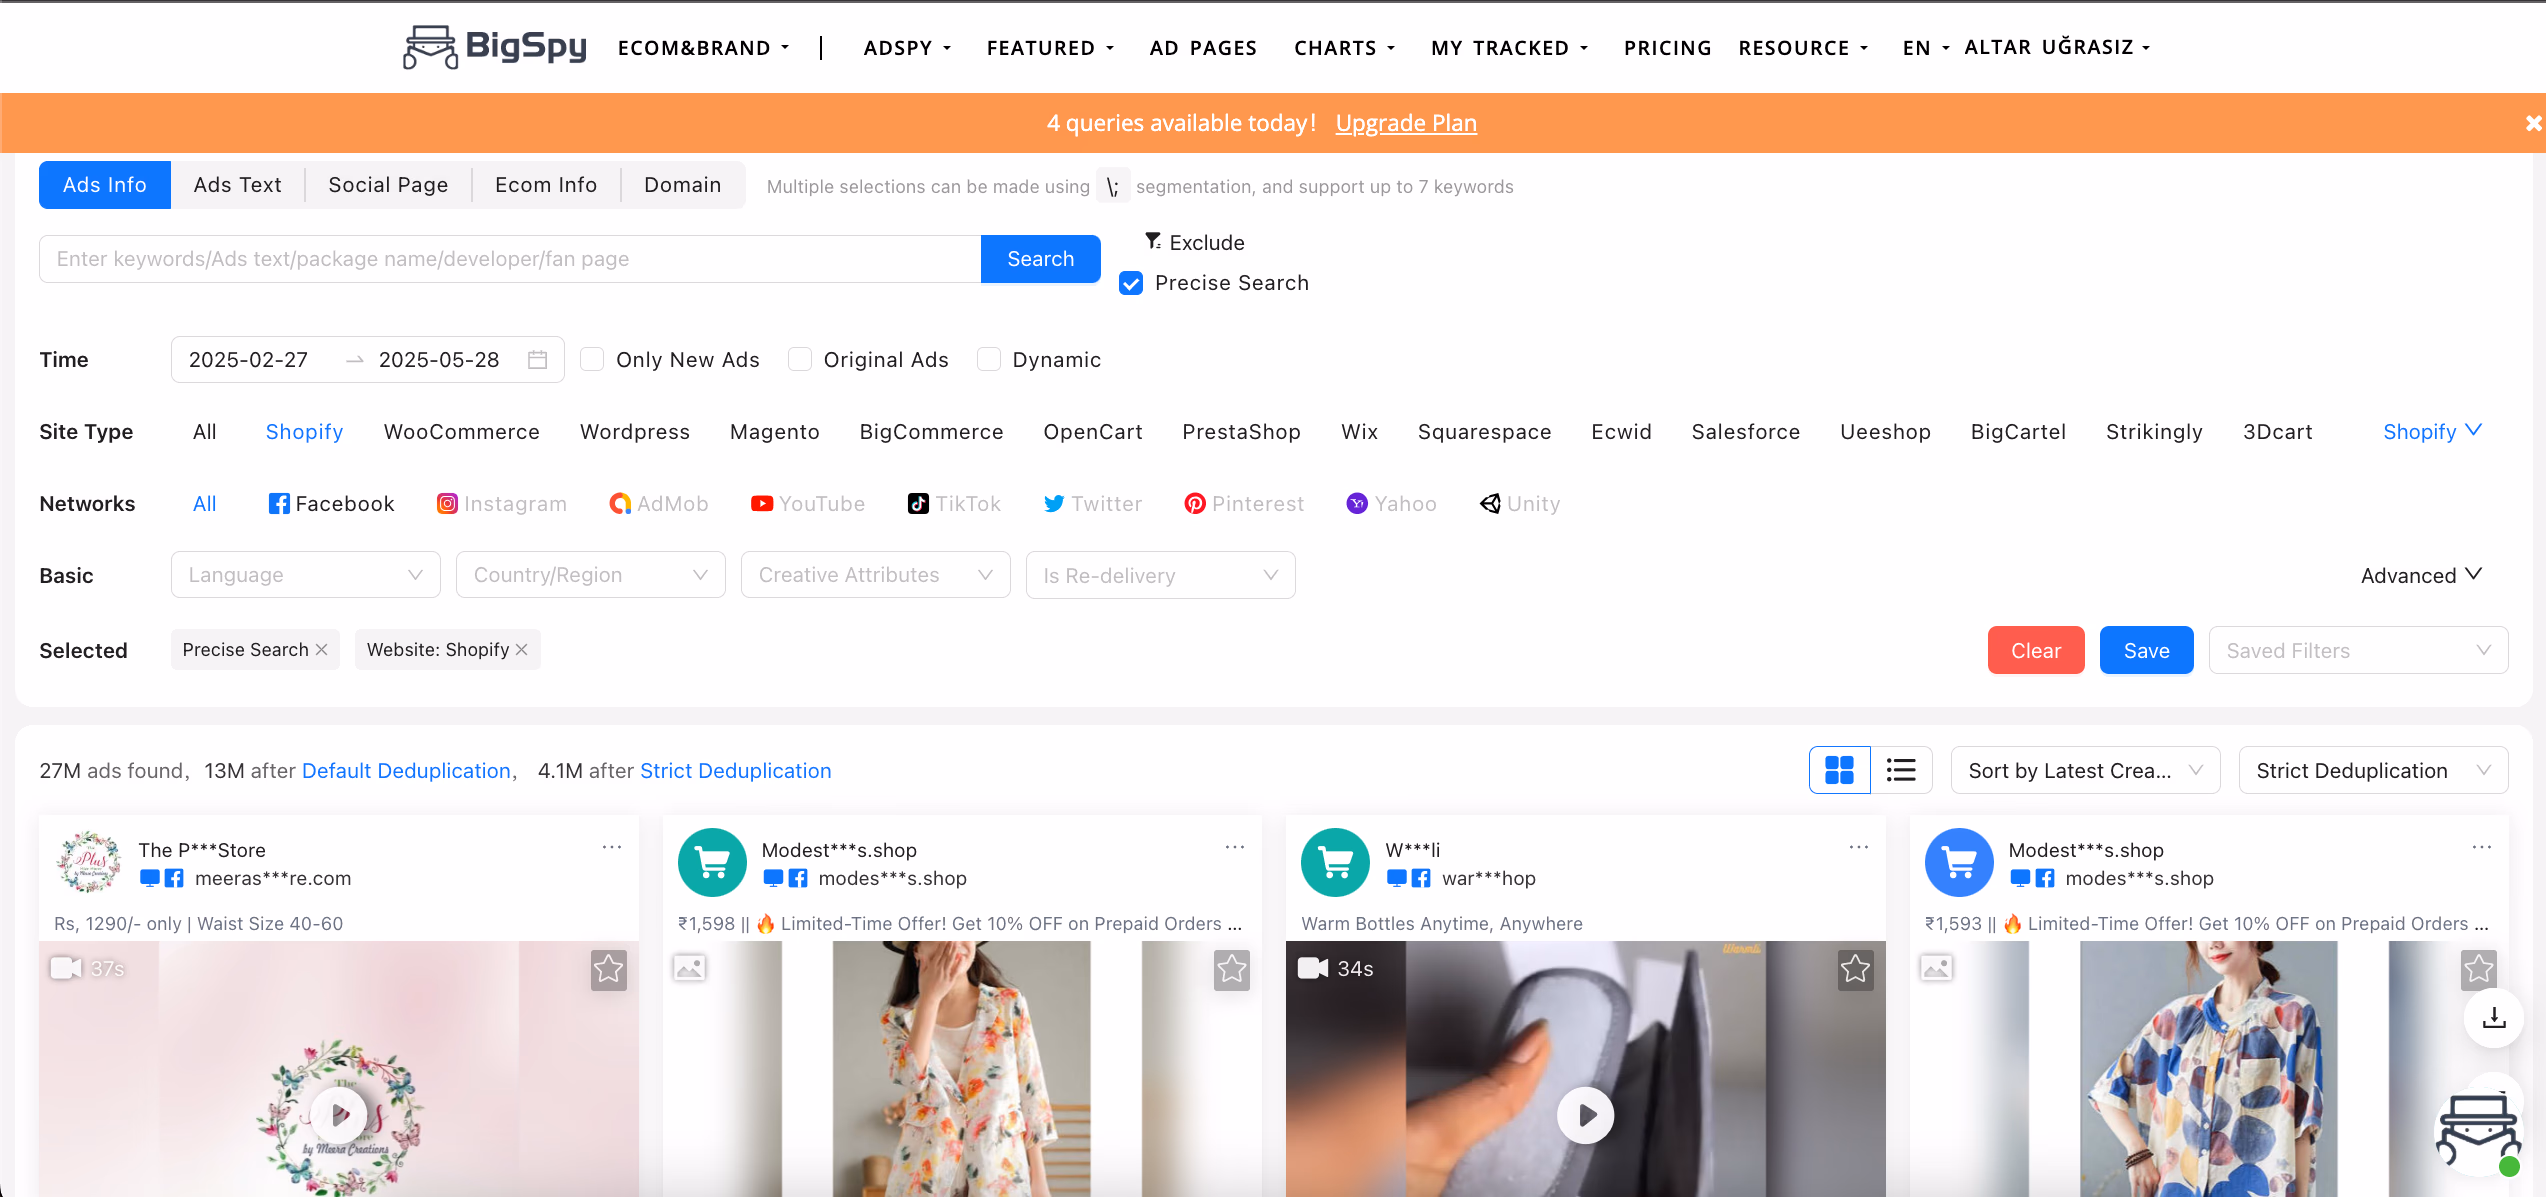Switch to list view layout

pyautogui.click(x=1901, y=770)
